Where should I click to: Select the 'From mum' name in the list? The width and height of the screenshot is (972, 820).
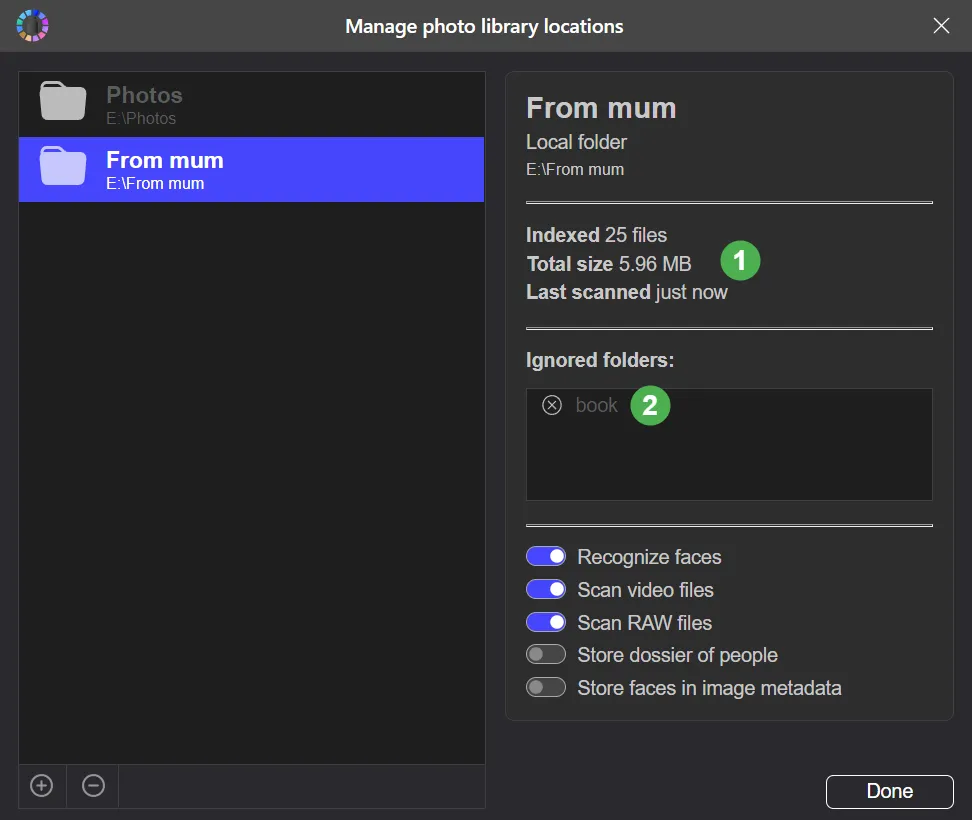click(165, 160)
